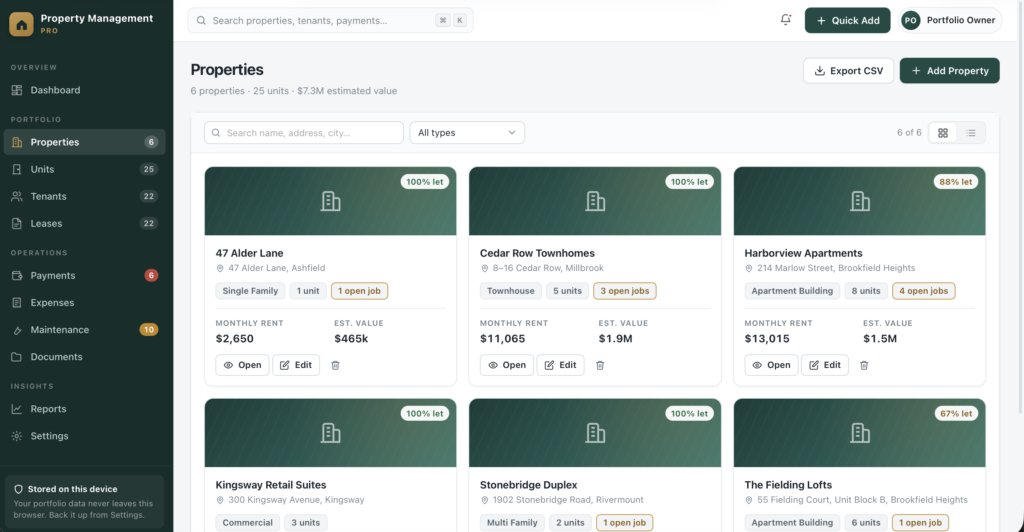The height and width of the screenshot is (532, 1024).
Task: Click 4 open jobs badge
Action: point(923,291)
